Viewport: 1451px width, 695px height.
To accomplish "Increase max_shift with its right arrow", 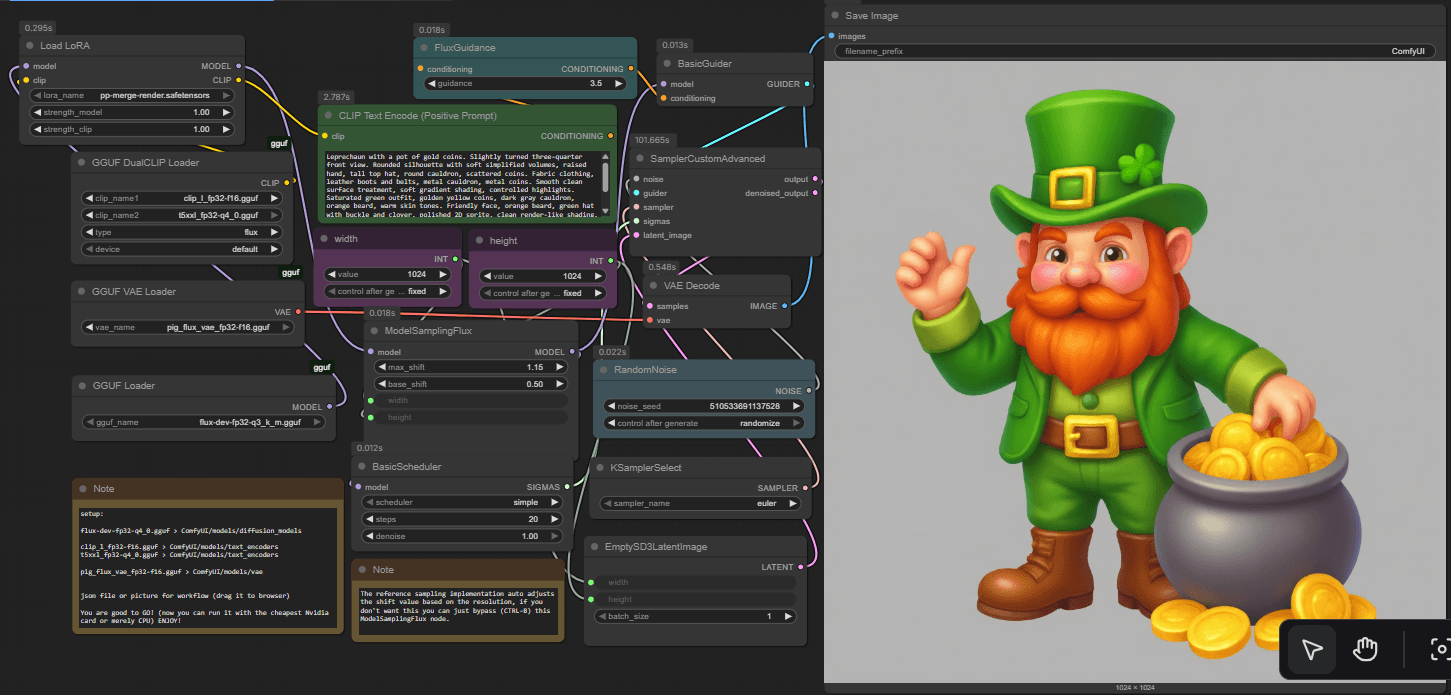I will point(560,367).
